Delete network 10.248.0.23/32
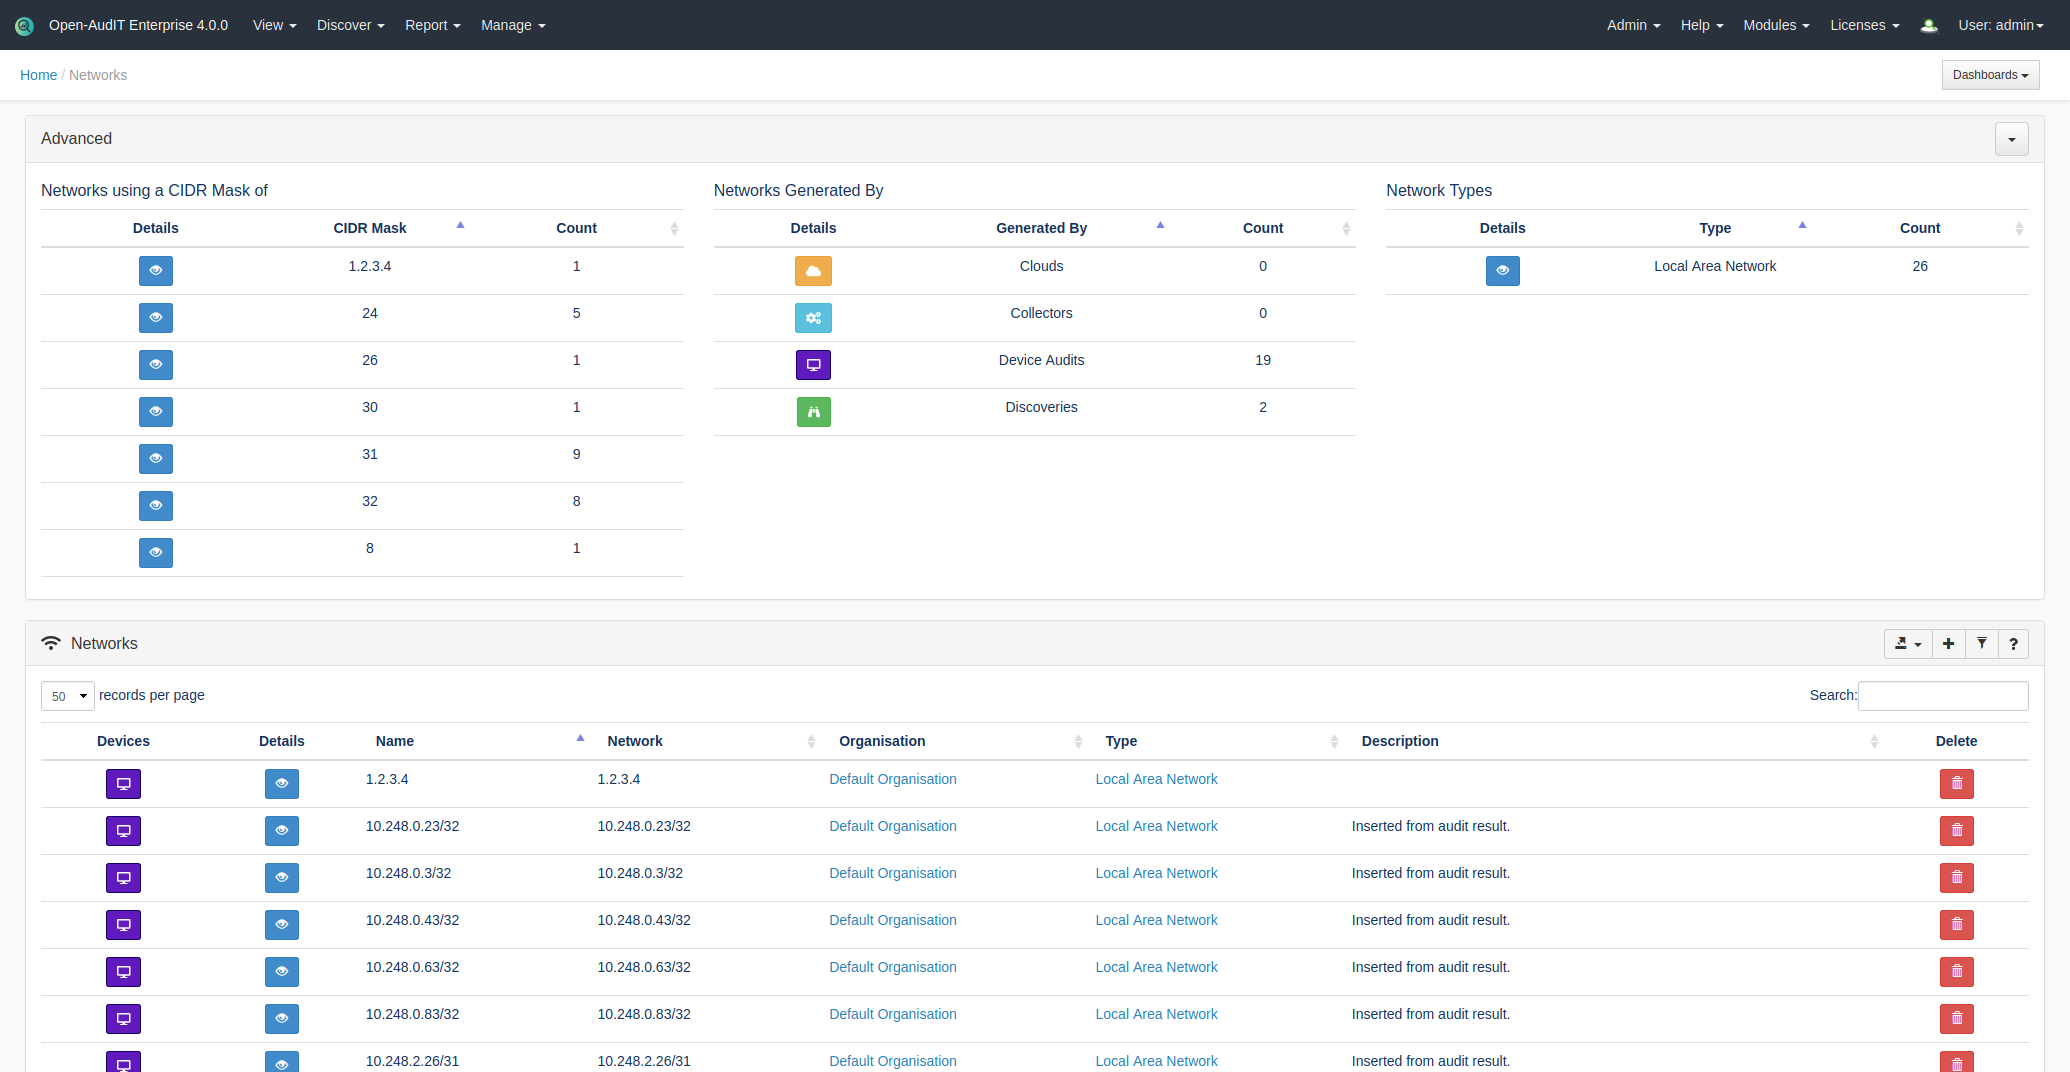The width and height of the screenshot is (2070, 1072). click(1956, 831)
